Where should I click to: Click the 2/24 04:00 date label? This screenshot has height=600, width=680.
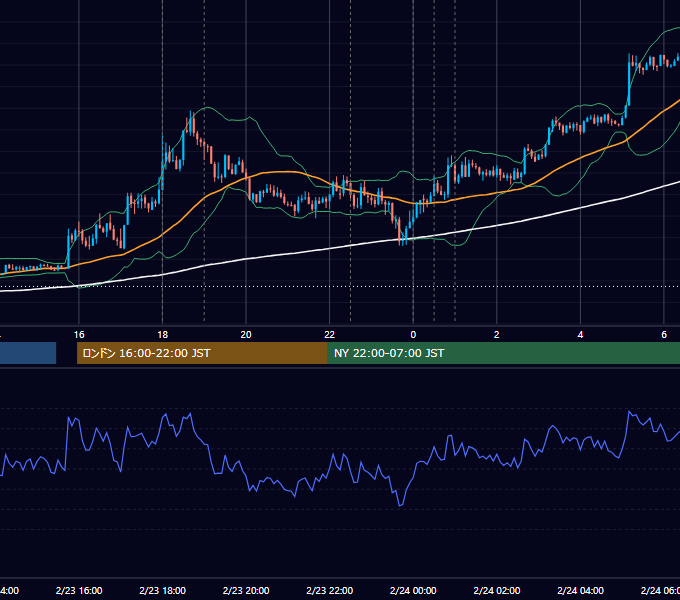pyautogui.click(x=580, y=590)
